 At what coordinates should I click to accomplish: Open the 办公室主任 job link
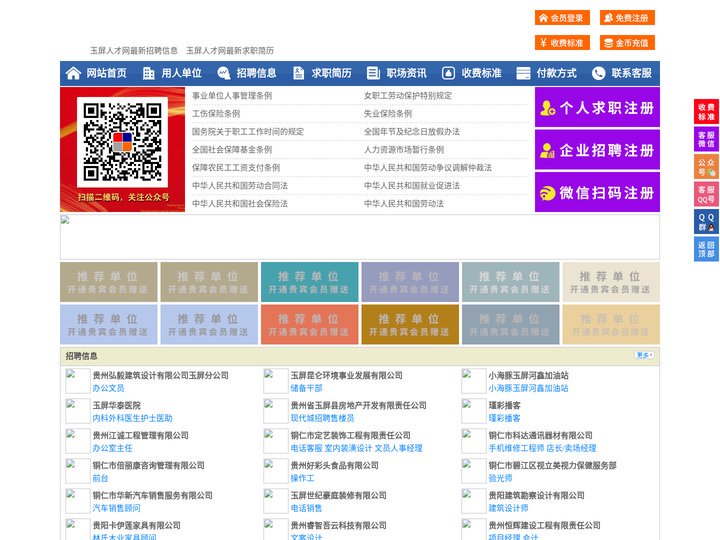pos(112,448)
